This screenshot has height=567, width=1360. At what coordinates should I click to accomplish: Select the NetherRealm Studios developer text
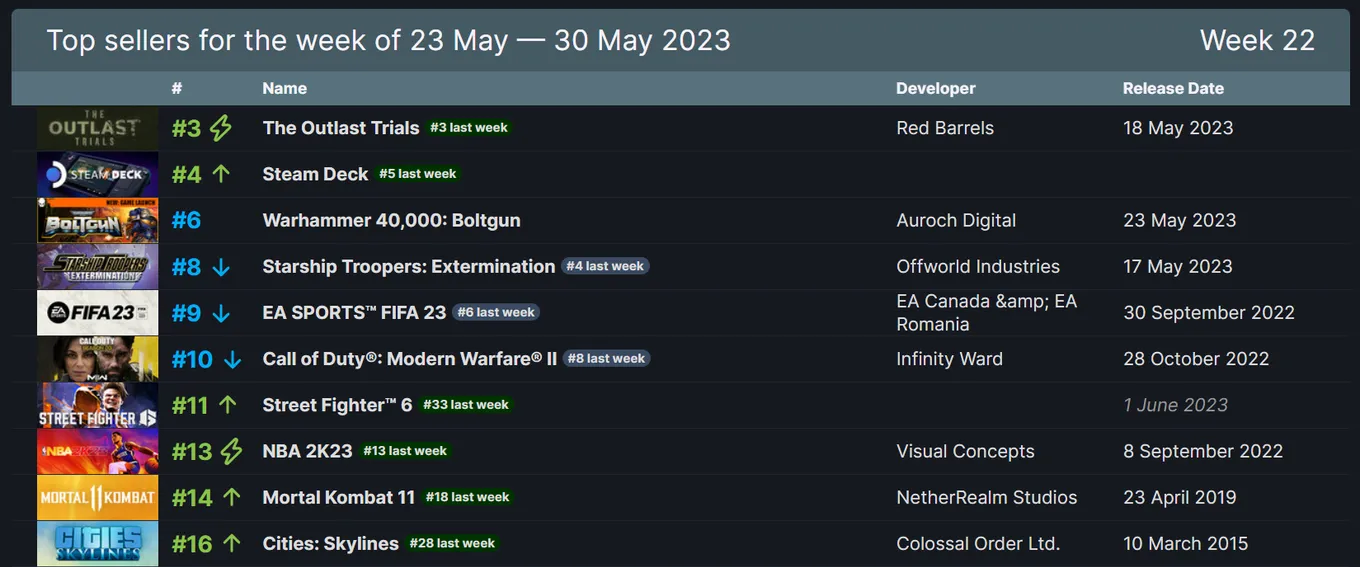coord(987,497)
